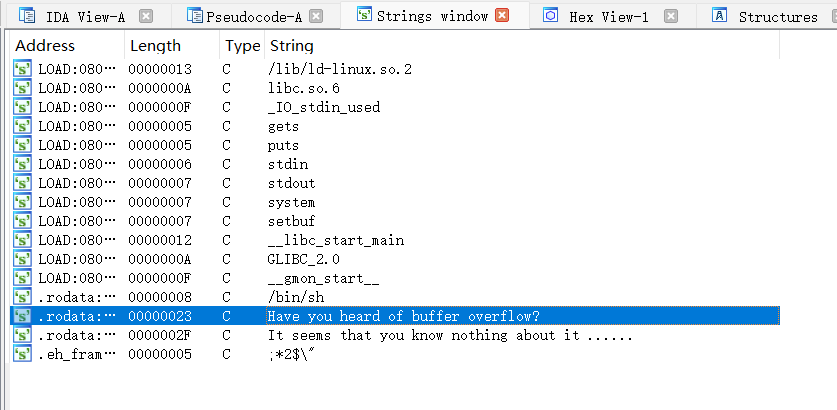837x410 pixels.
Task: Click string icon next to gets entry
Action: click(x=22, y=126)
